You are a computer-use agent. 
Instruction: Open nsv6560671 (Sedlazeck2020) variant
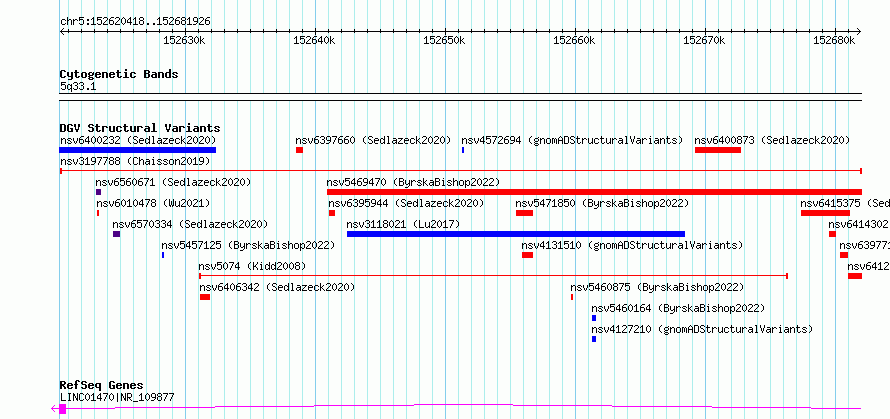coord(173,182)
